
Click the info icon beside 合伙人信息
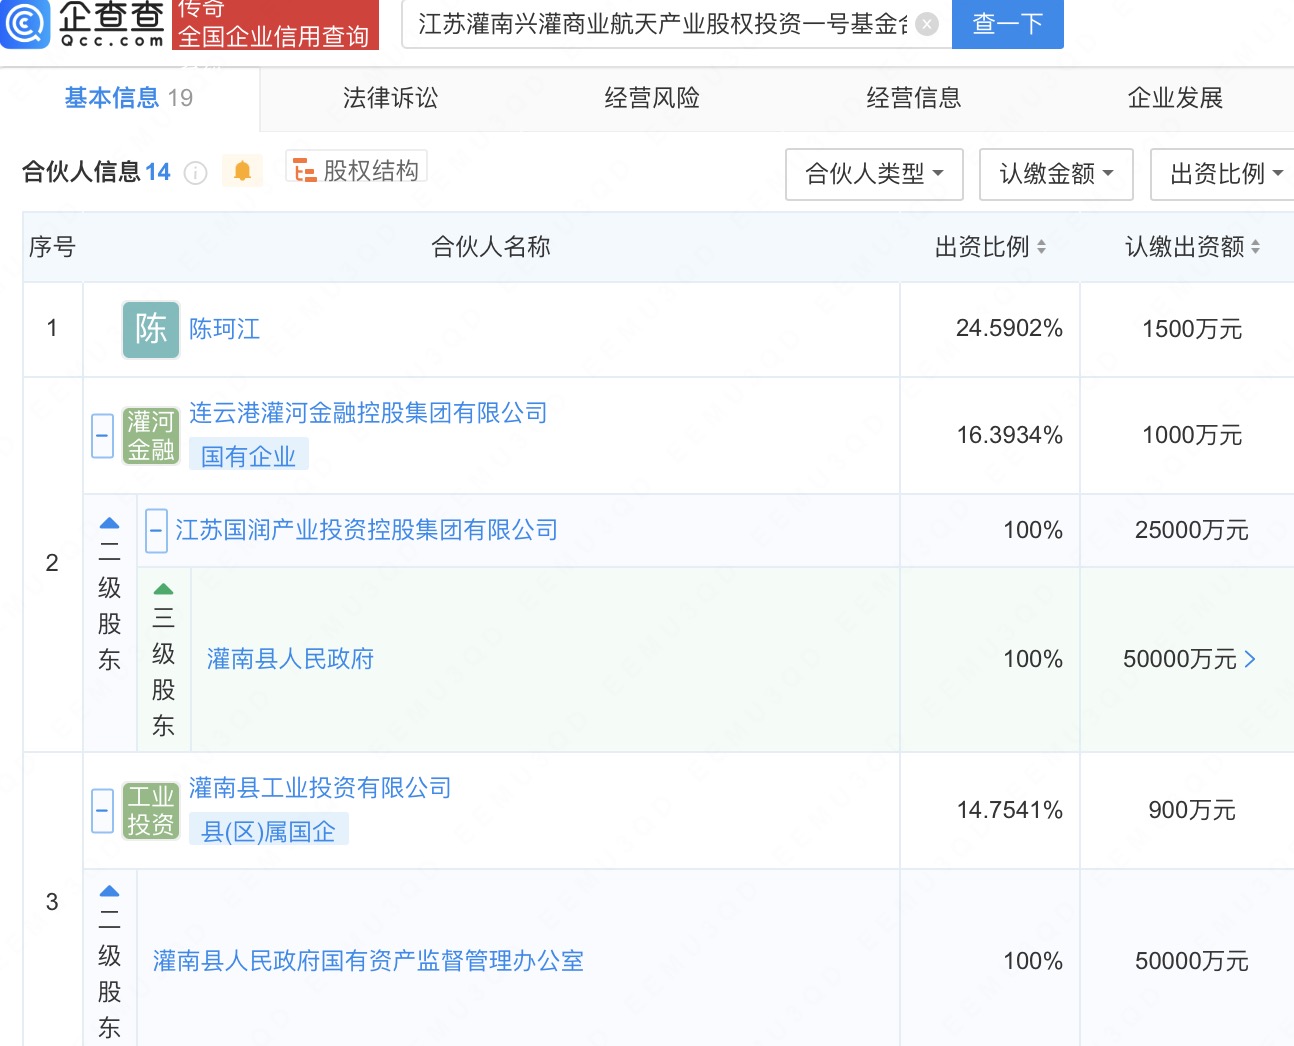pos(196,173)
